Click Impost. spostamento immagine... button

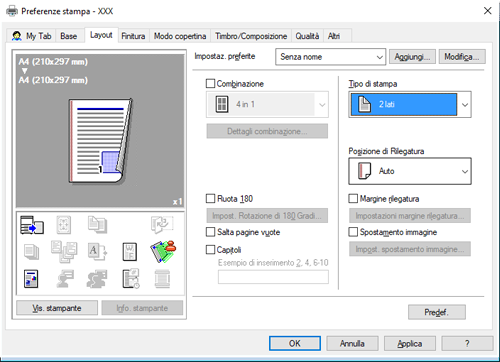410,249
